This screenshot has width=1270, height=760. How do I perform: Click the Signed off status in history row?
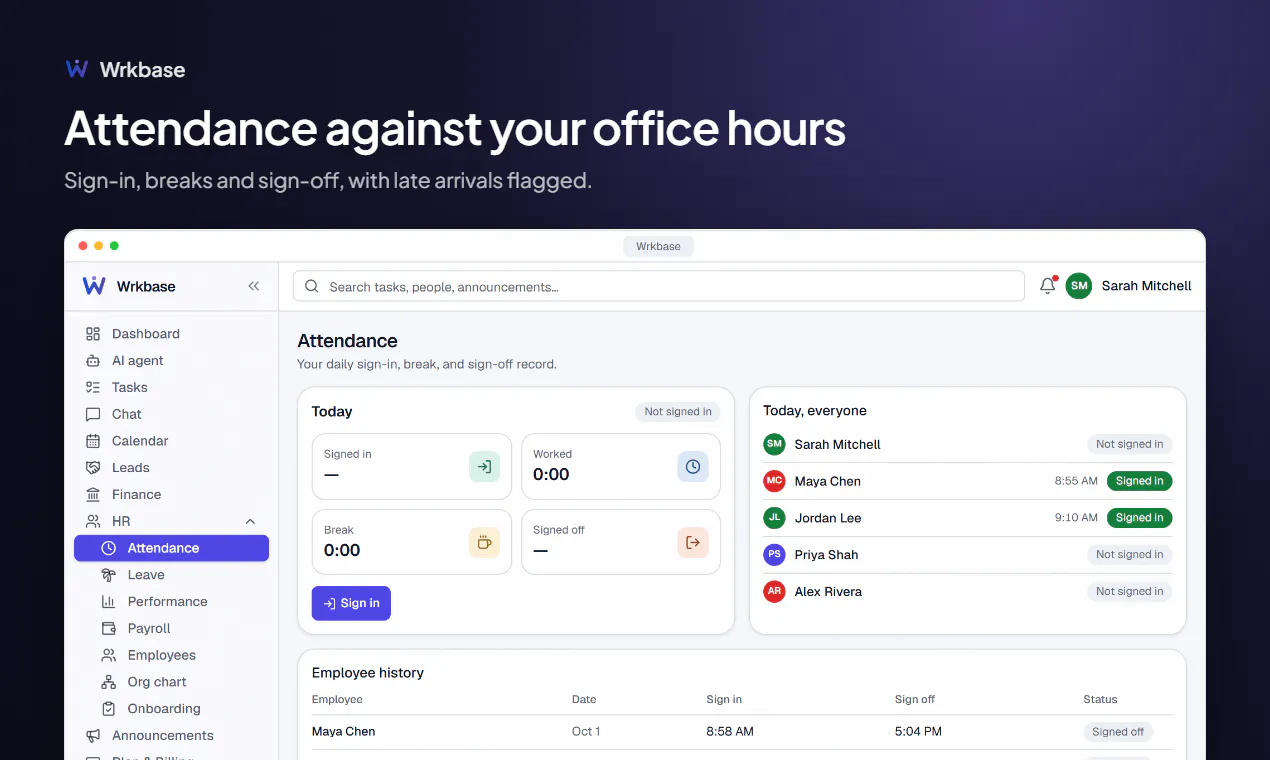(x=1118, y=732)
